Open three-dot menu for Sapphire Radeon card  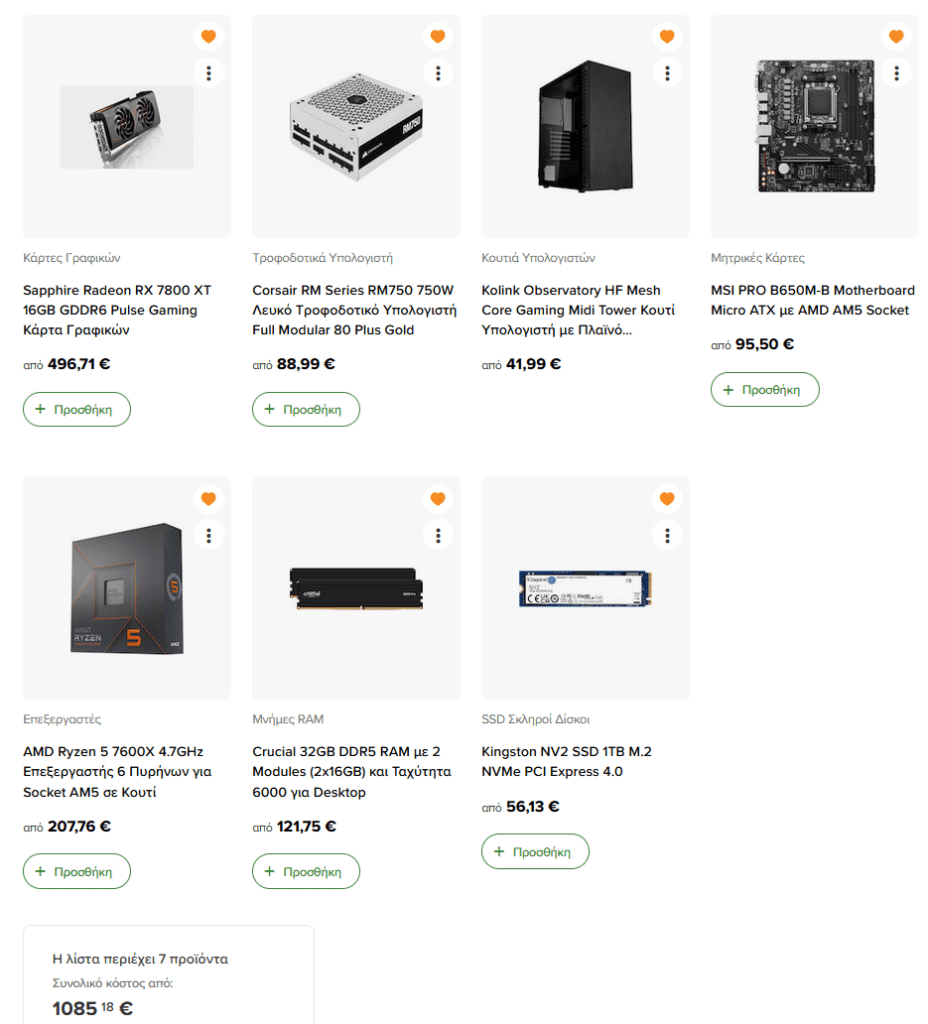pyautogui.click(x=208, y=73)
